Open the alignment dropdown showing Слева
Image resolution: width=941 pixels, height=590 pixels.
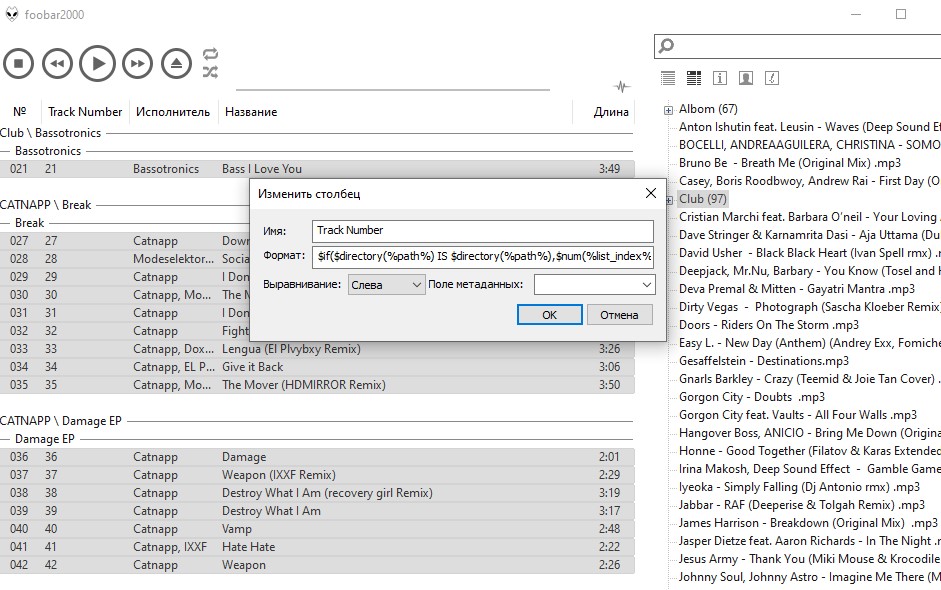pos(386,285)
